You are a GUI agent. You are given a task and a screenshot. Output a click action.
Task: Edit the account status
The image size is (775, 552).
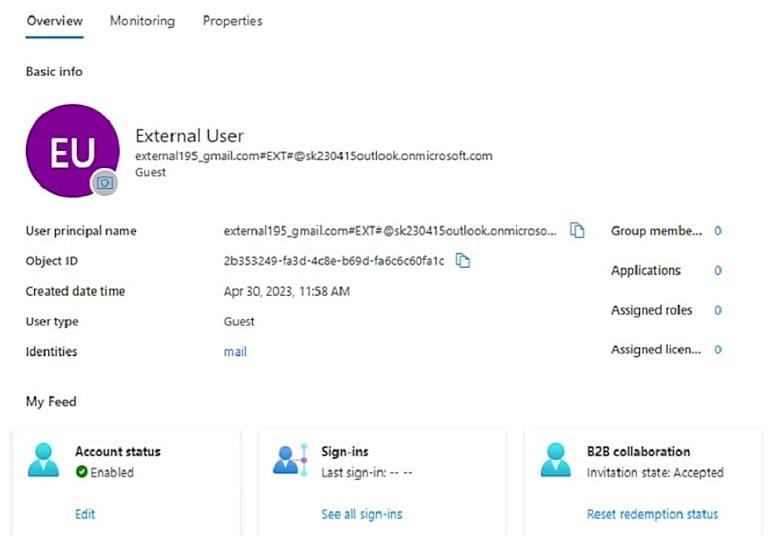85,514
